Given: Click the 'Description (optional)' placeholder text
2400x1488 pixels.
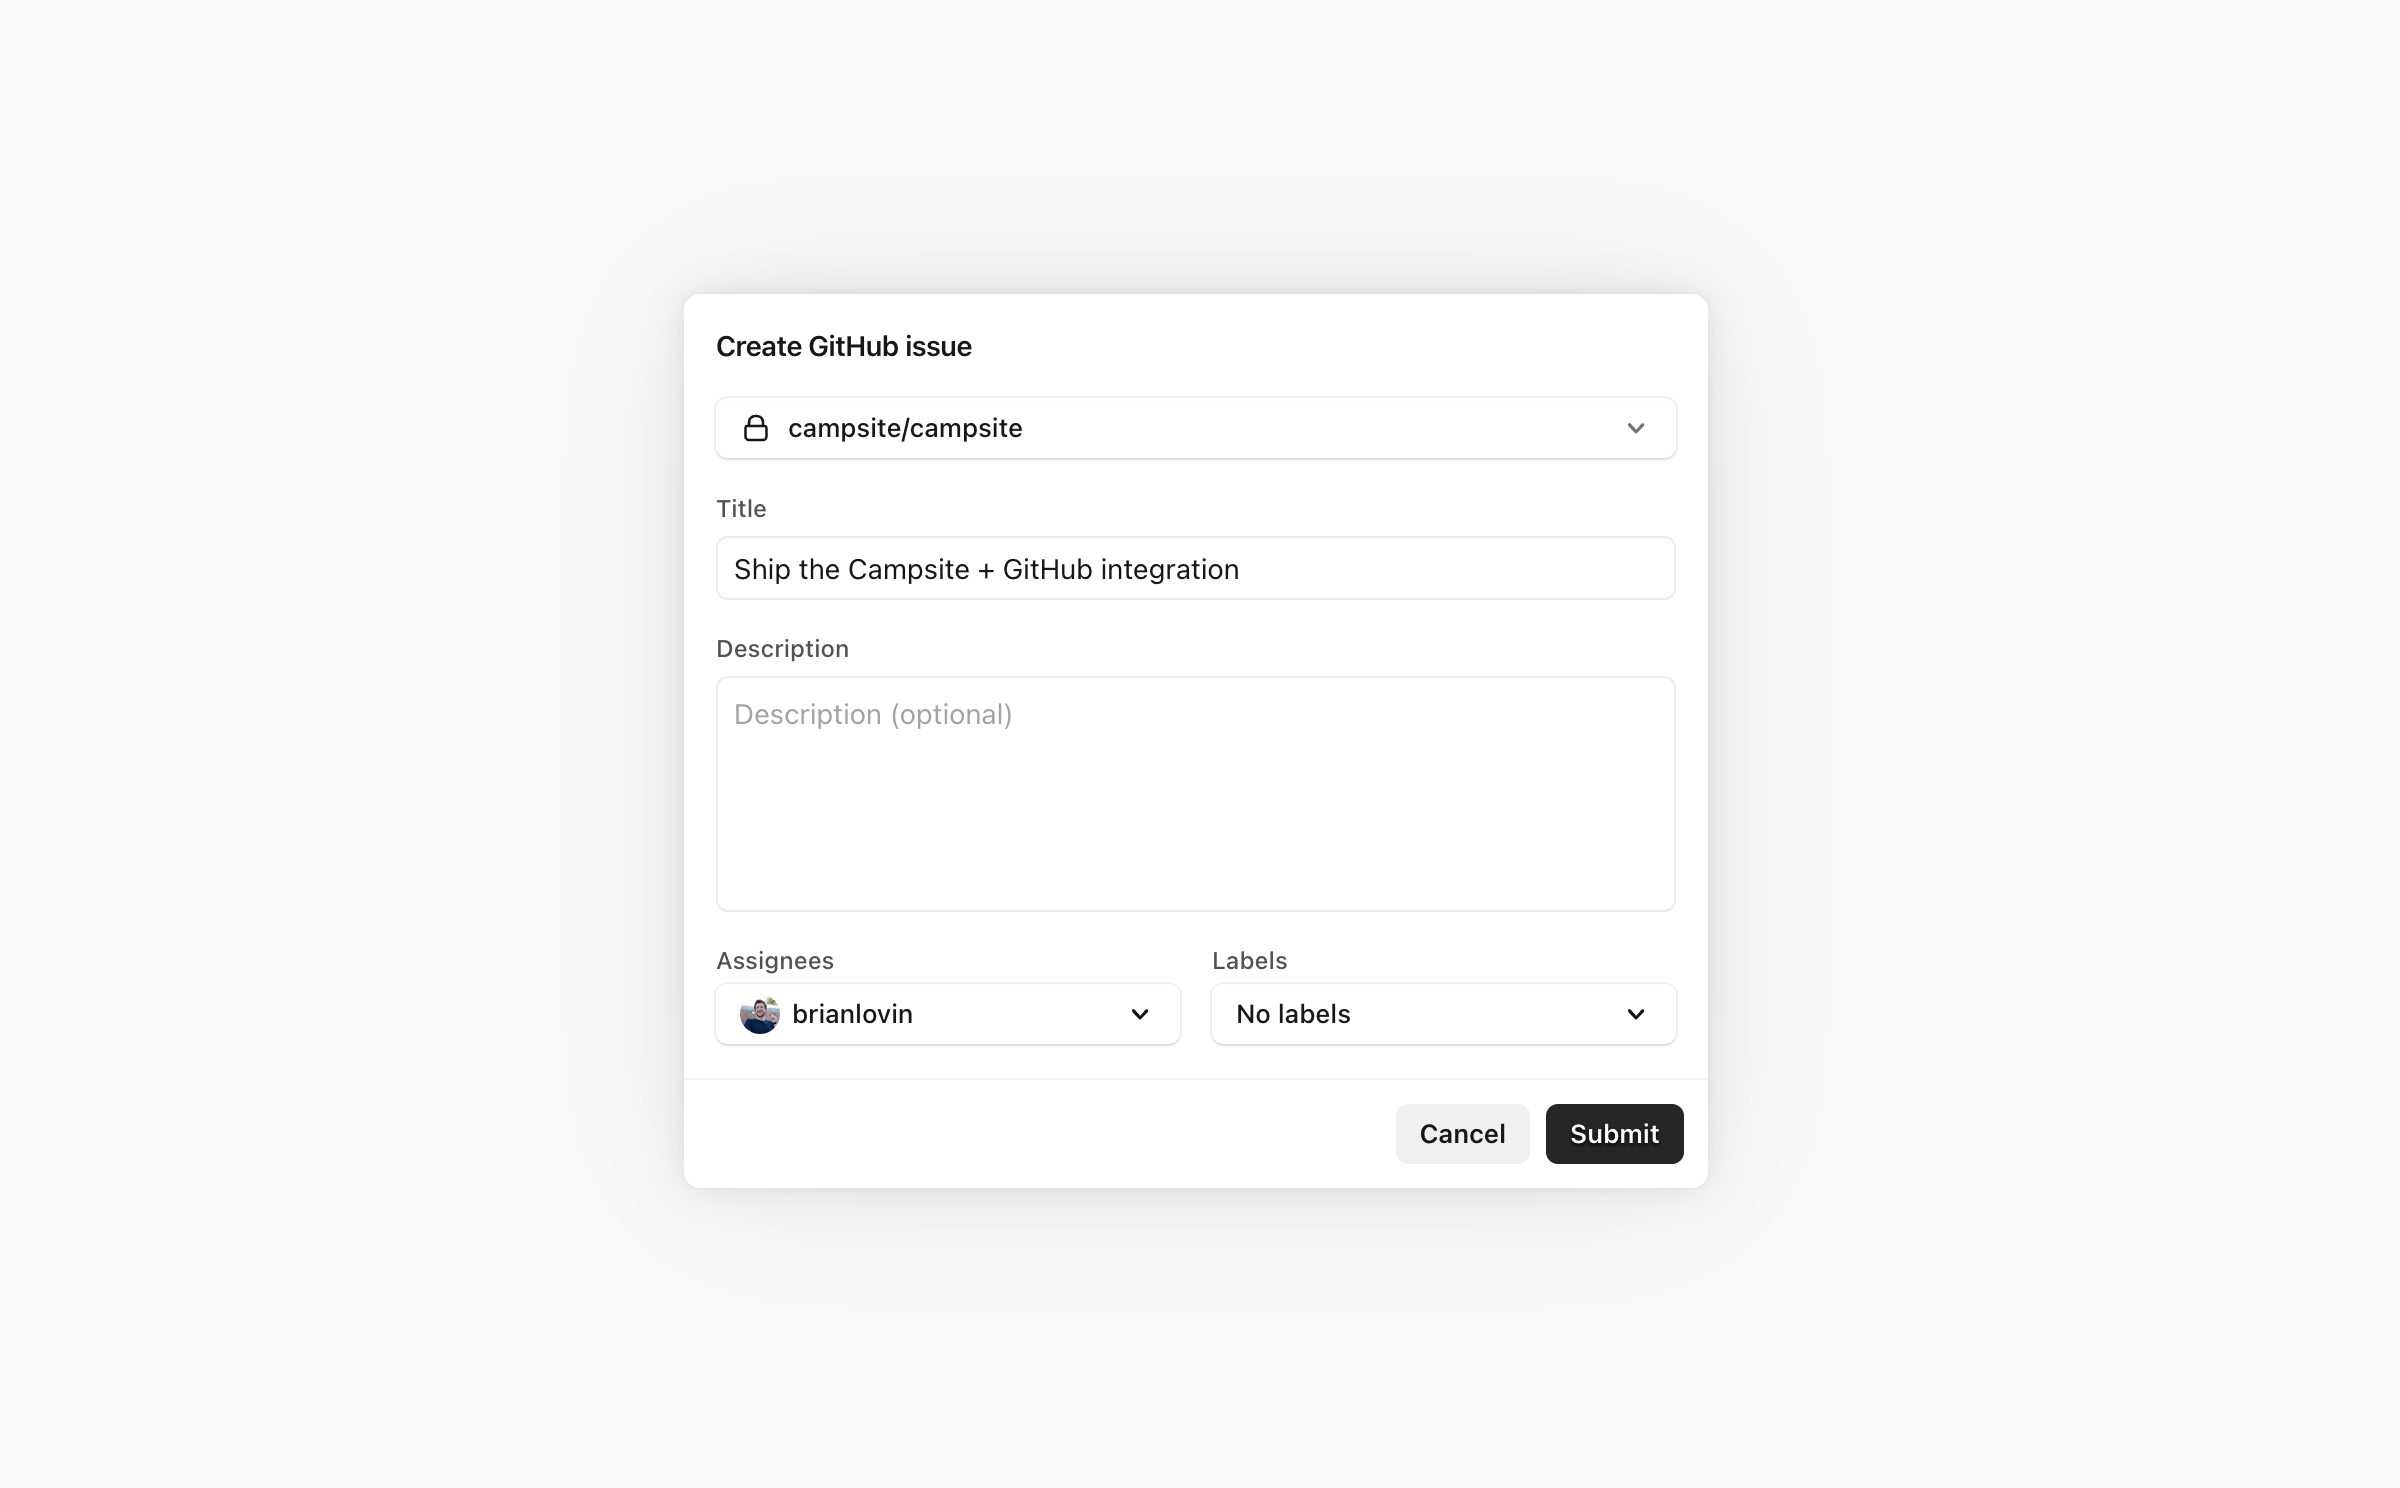Looking at the screenshot, I should click(x=873, y=714).
